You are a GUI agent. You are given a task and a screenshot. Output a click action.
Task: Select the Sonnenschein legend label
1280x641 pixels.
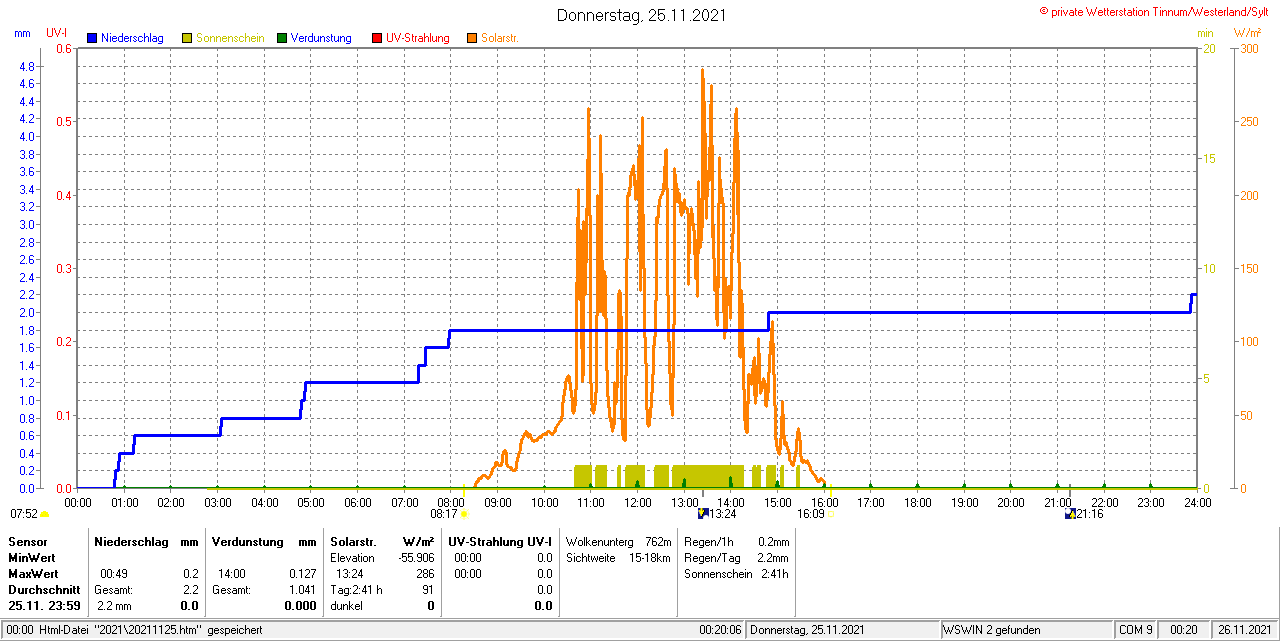(230, 38)
